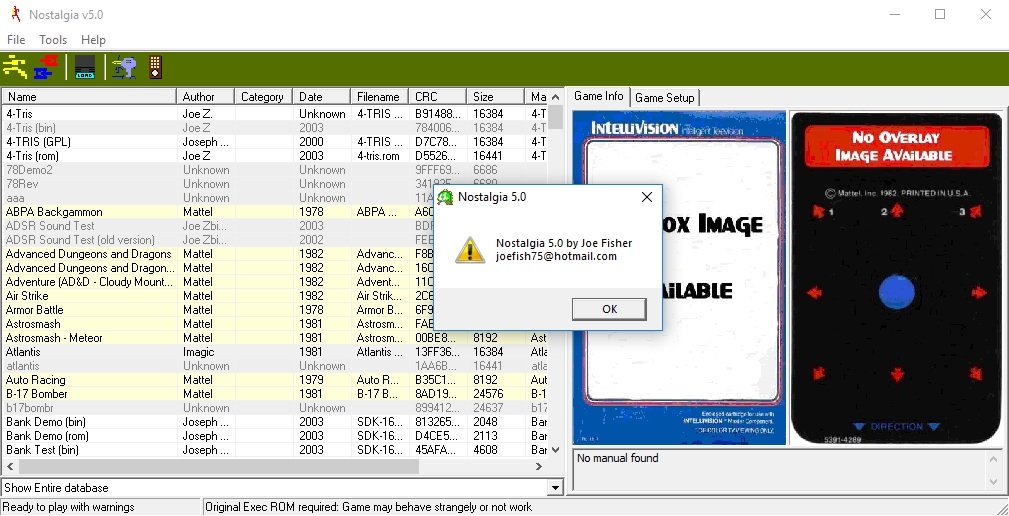Viewport: 1009px width, 516px height.
Task: Click the warning triangle icon in the dialog
Action: click(470, 250)
